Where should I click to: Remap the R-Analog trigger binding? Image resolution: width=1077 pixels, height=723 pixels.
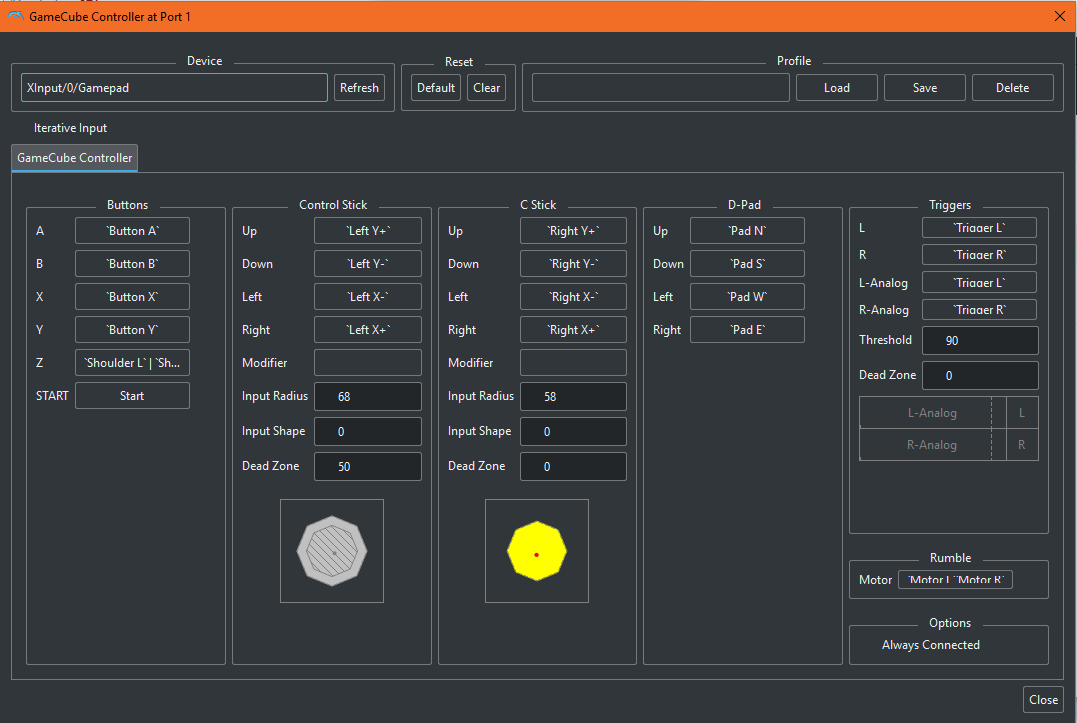(x=979, y=310)
